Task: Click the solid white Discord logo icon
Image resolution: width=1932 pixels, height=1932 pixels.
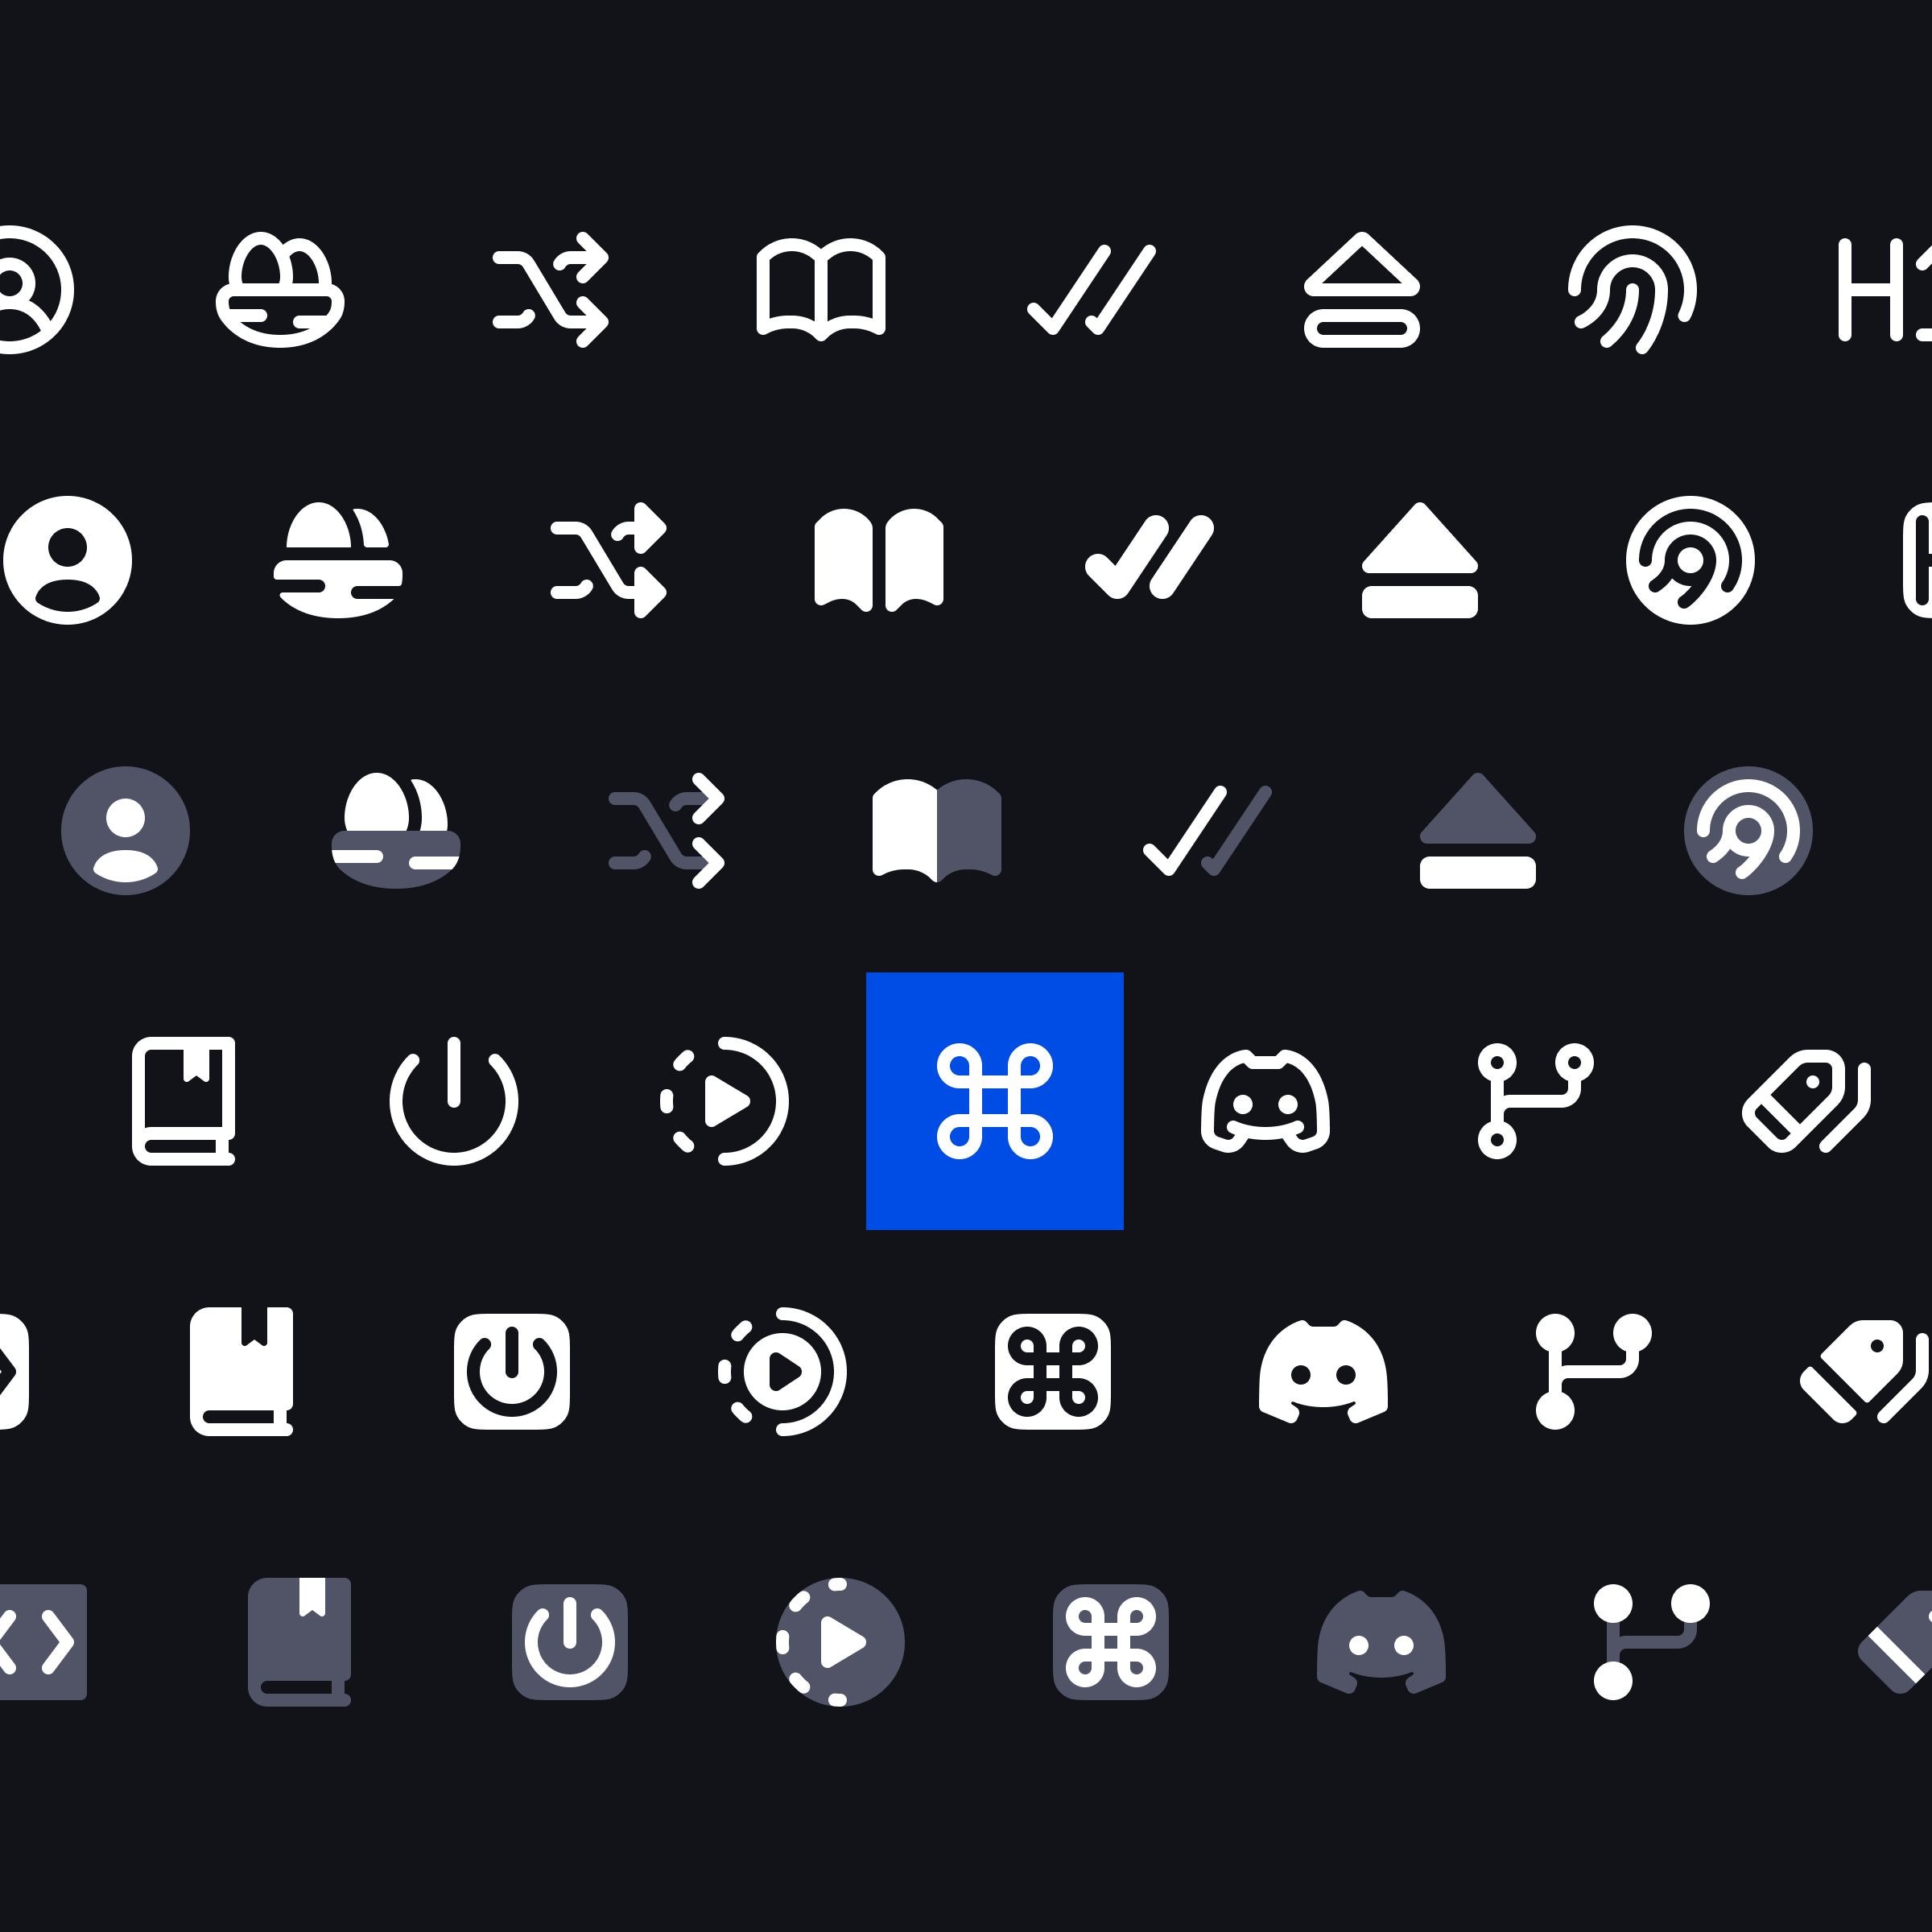Action: 1323,1372
